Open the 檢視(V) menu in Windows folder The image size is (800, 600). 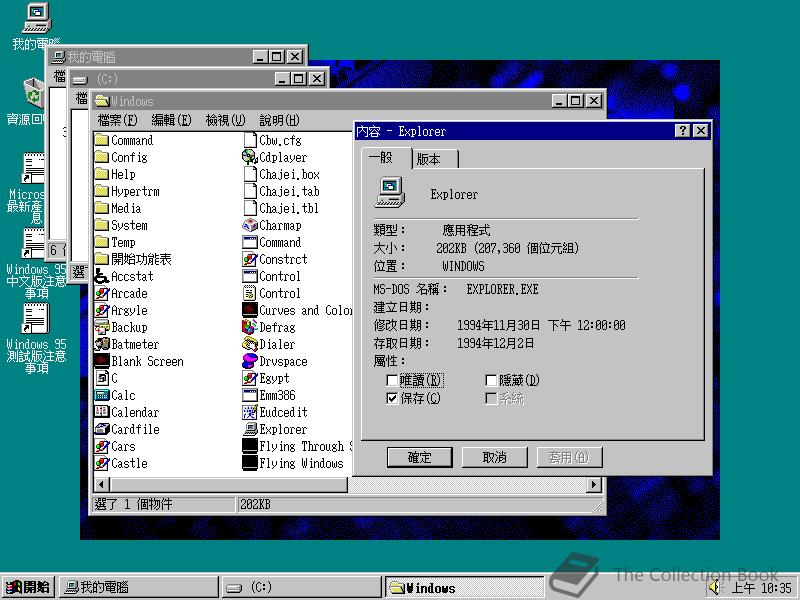[x=226, y=120]
